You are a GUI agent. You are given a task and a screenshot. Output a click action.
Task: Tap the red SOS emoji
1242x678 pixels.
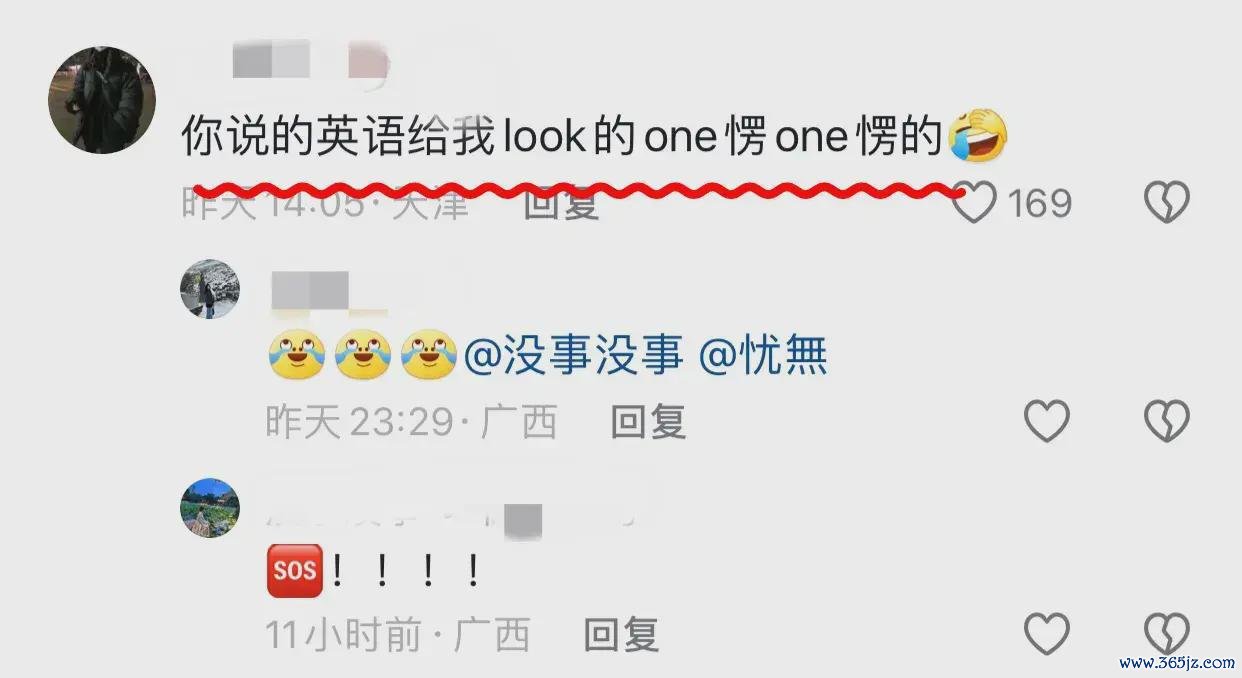point(295,570)
